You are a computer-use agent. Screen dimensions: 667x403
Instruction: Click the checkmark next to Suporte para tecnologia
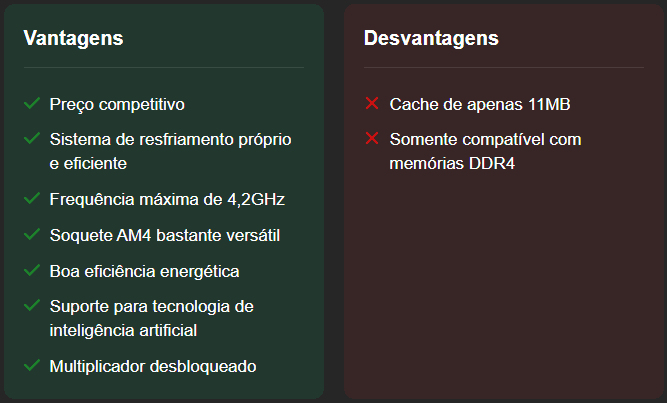pyautogui.click(x=32, y=305)
